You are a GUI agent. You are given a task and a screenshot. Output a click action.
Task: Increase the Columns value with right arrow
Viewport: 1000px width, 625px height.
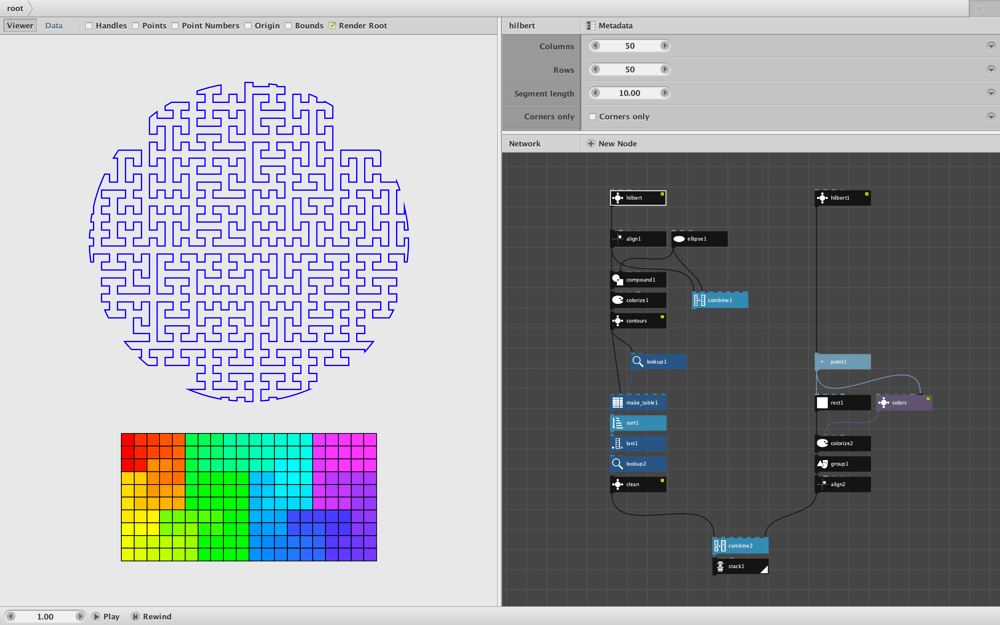[665, 46]
